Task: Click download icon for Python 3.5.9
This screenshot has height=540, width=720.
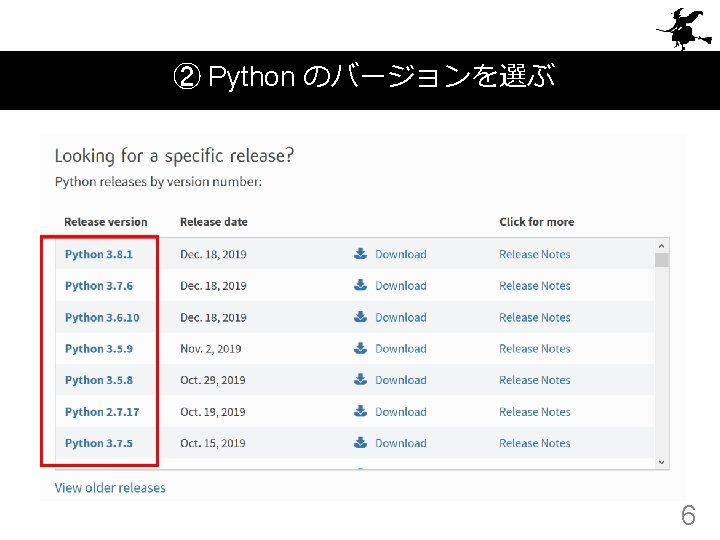Action: click(361, 349)
